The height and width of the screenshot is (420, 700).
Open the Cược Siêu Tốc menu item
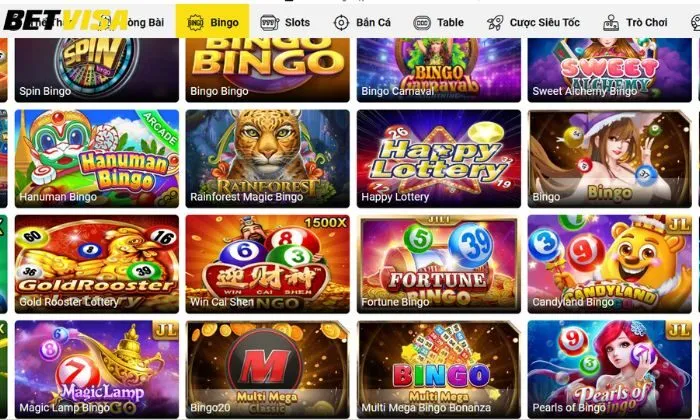coord(533,22)
